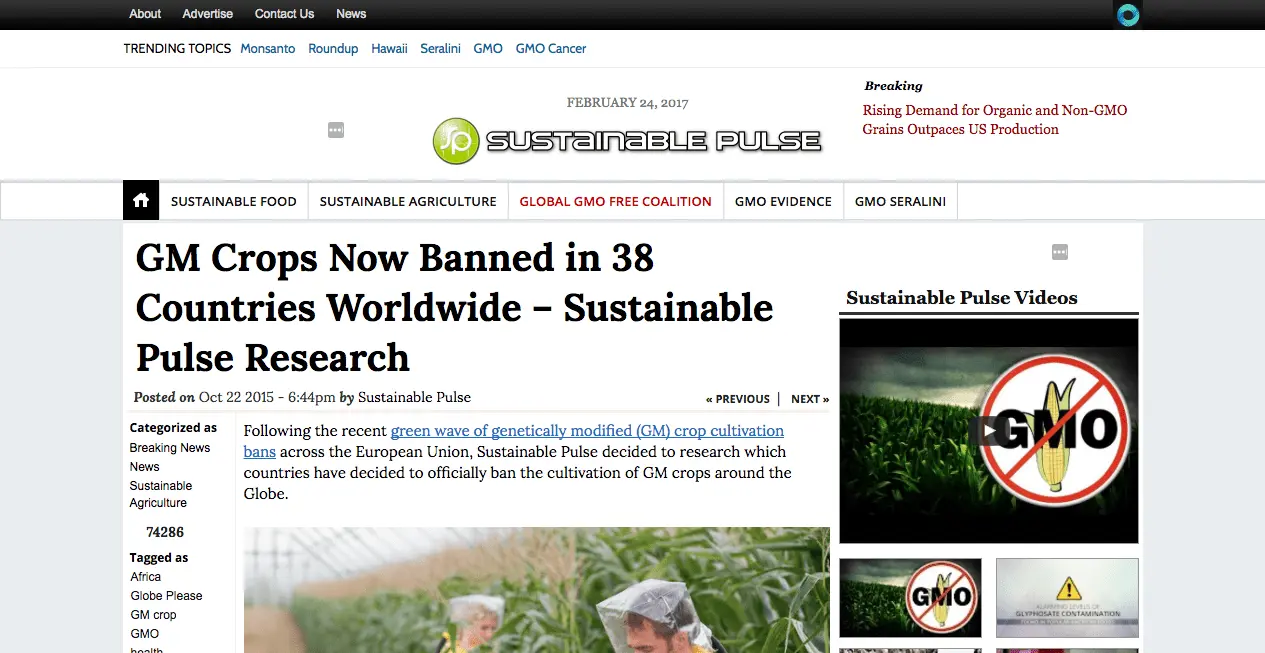Click the Sustainable Pulse Videos heading
Viewport: 1265px width, 653px height.
pos(962,298)
